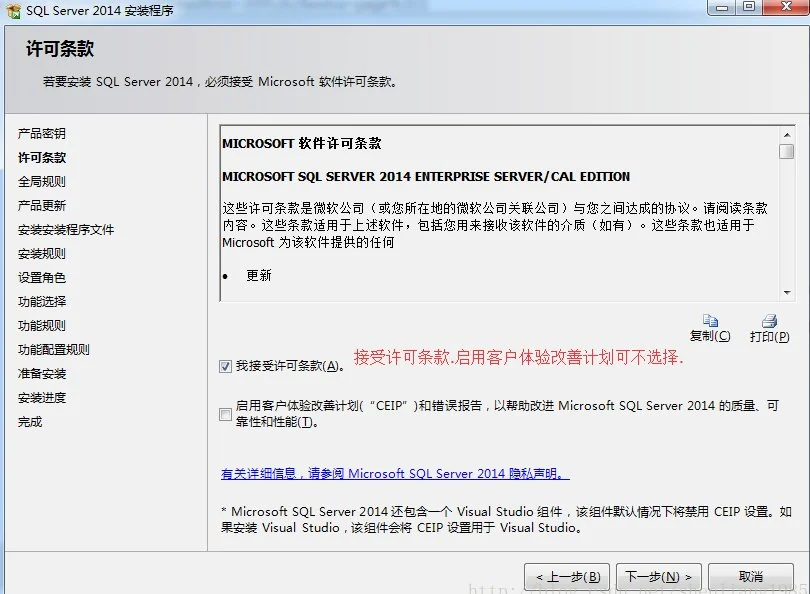The height and width of the screenshot is (594, 810).
Task: Click the license text scrollbar thumb
Action: (787, 152)
